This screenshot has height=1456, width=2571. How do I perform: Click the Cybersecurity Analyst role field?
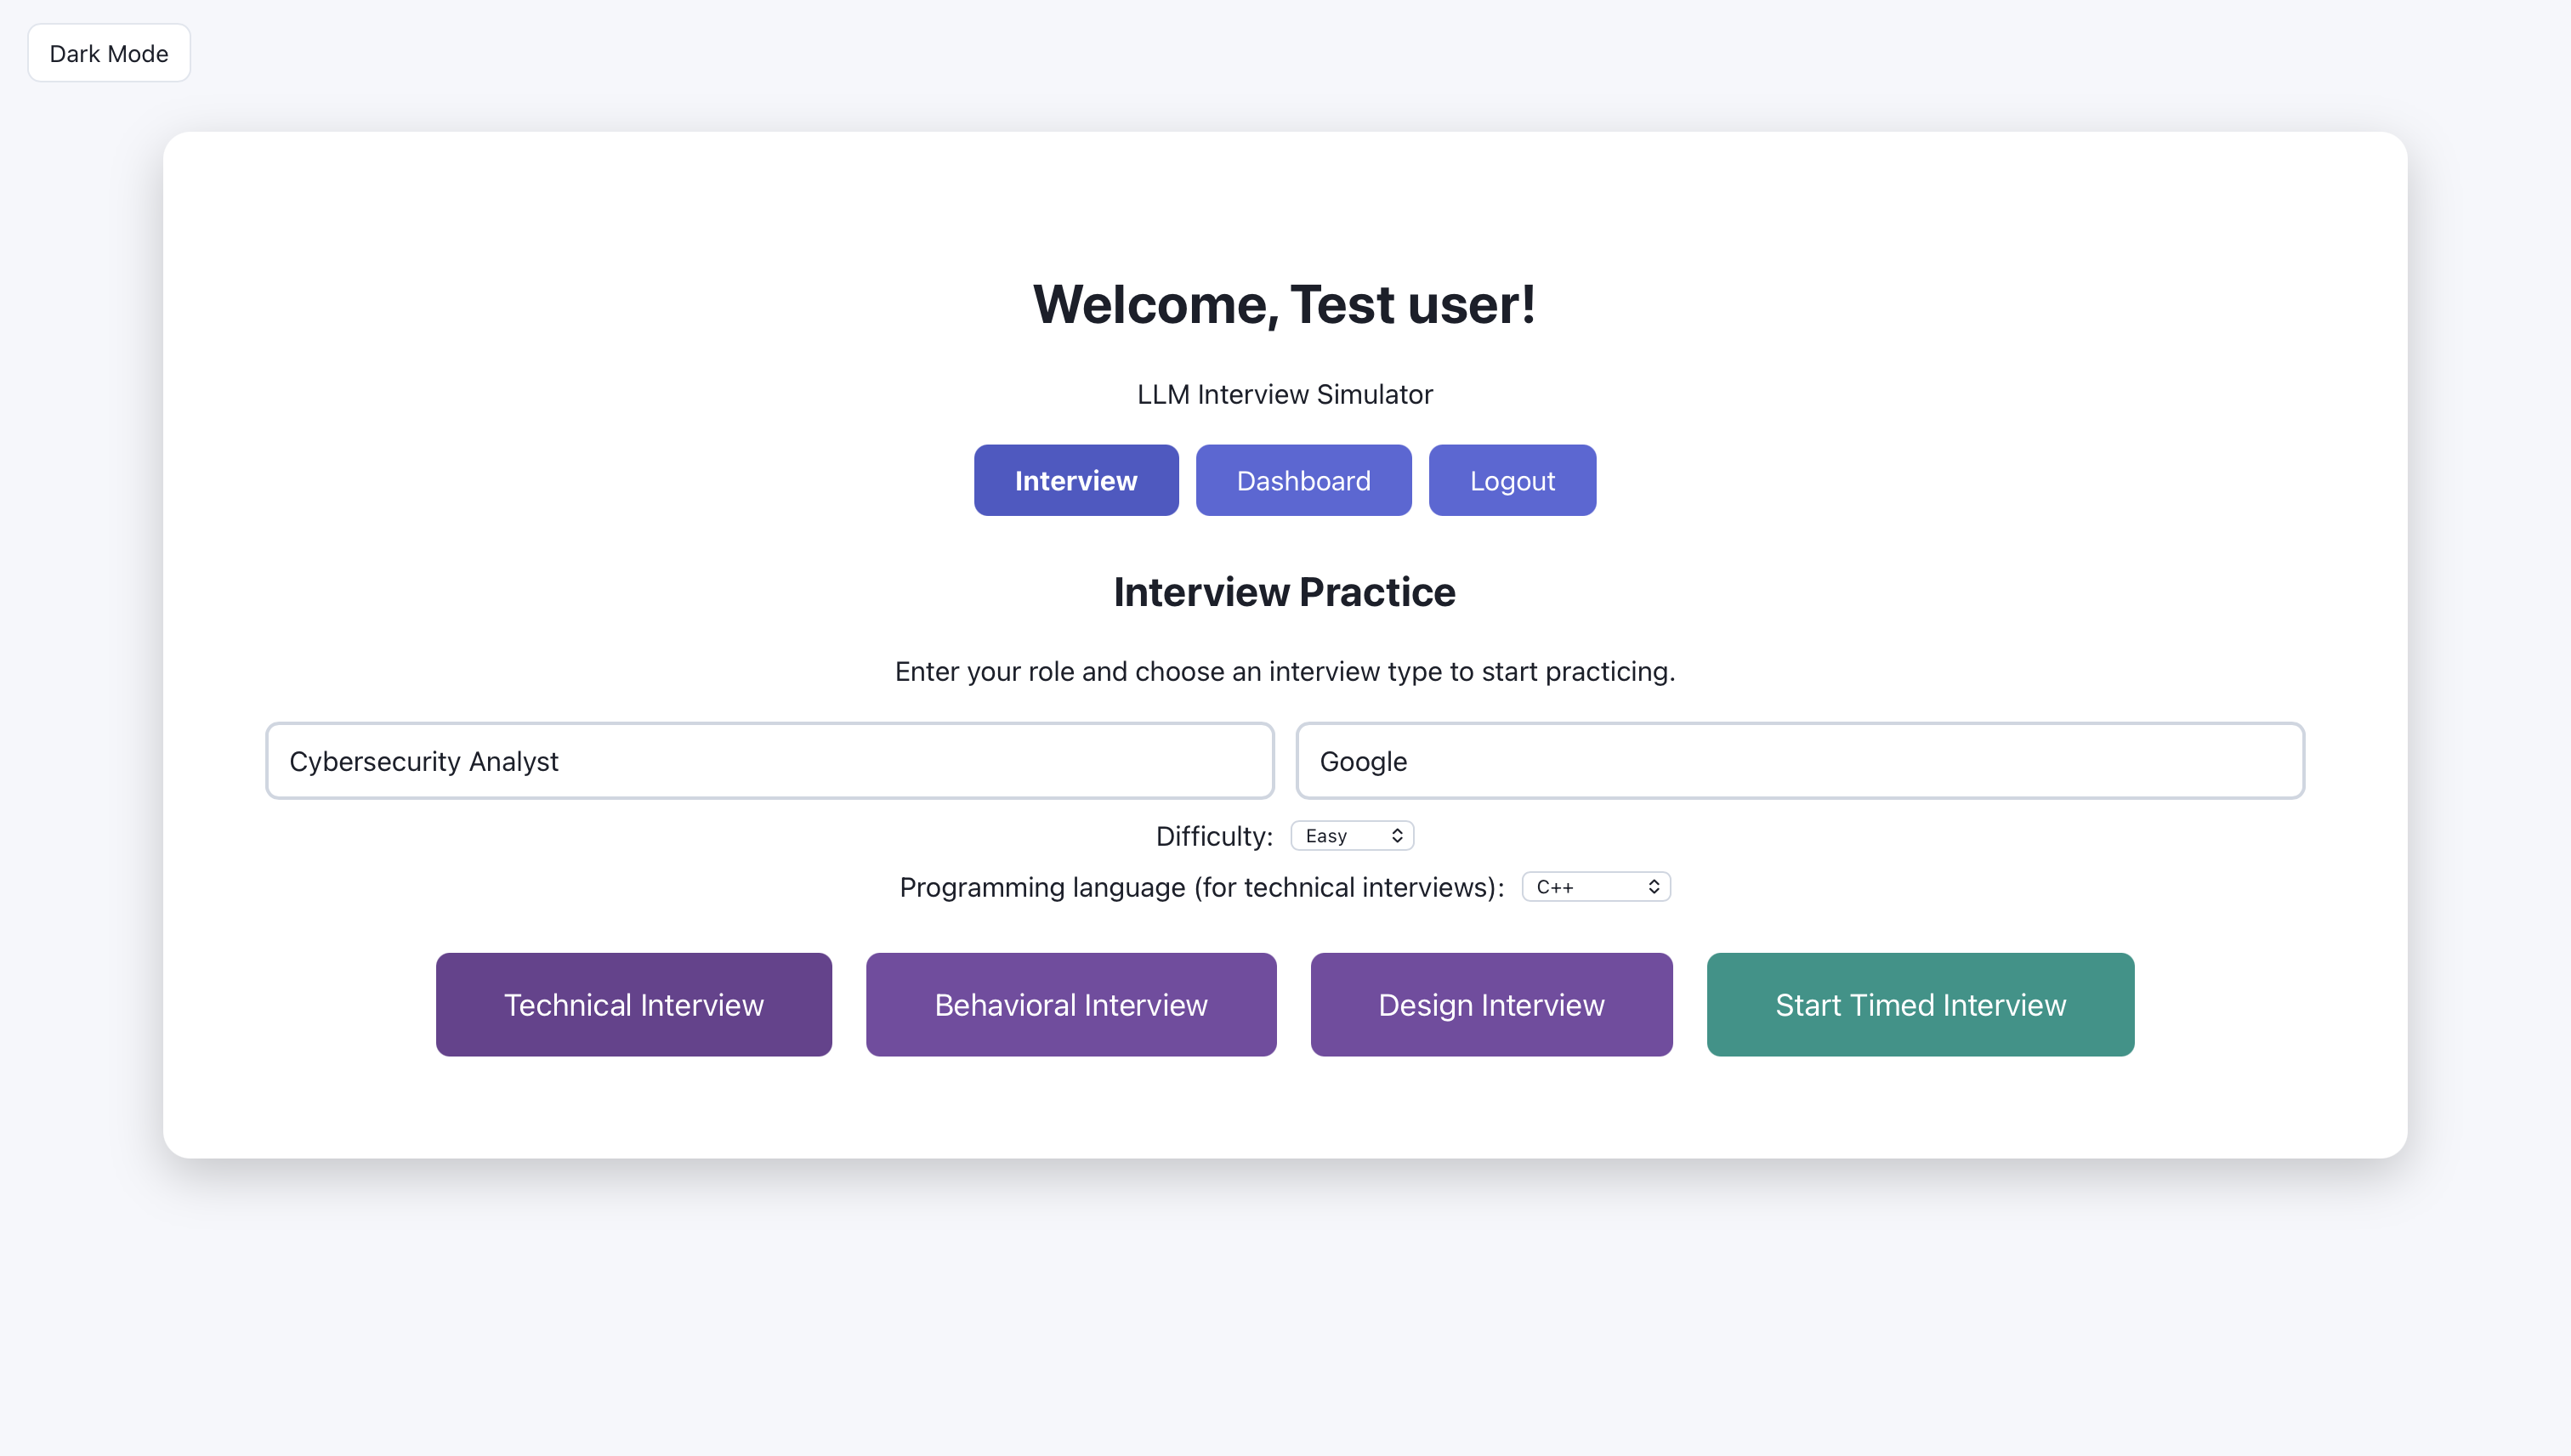click(768, 761)
